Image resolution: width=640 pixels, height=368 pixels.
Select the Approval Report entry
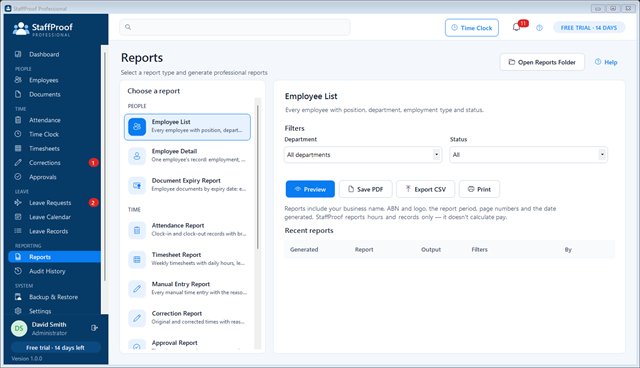187,344
